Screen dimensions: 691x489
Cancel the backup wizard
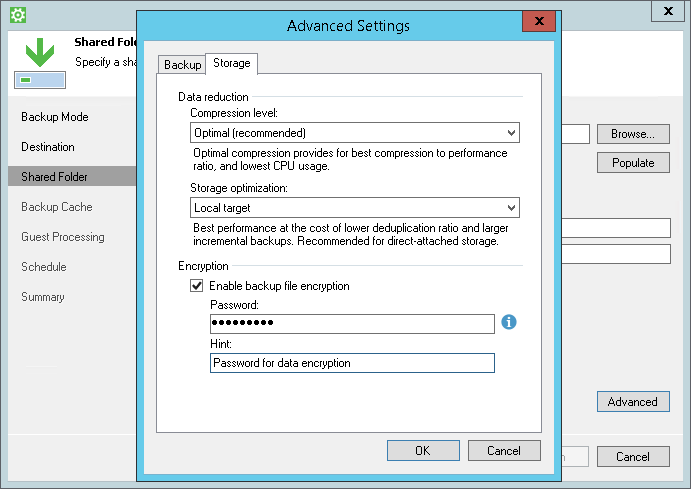pos(633,456)
